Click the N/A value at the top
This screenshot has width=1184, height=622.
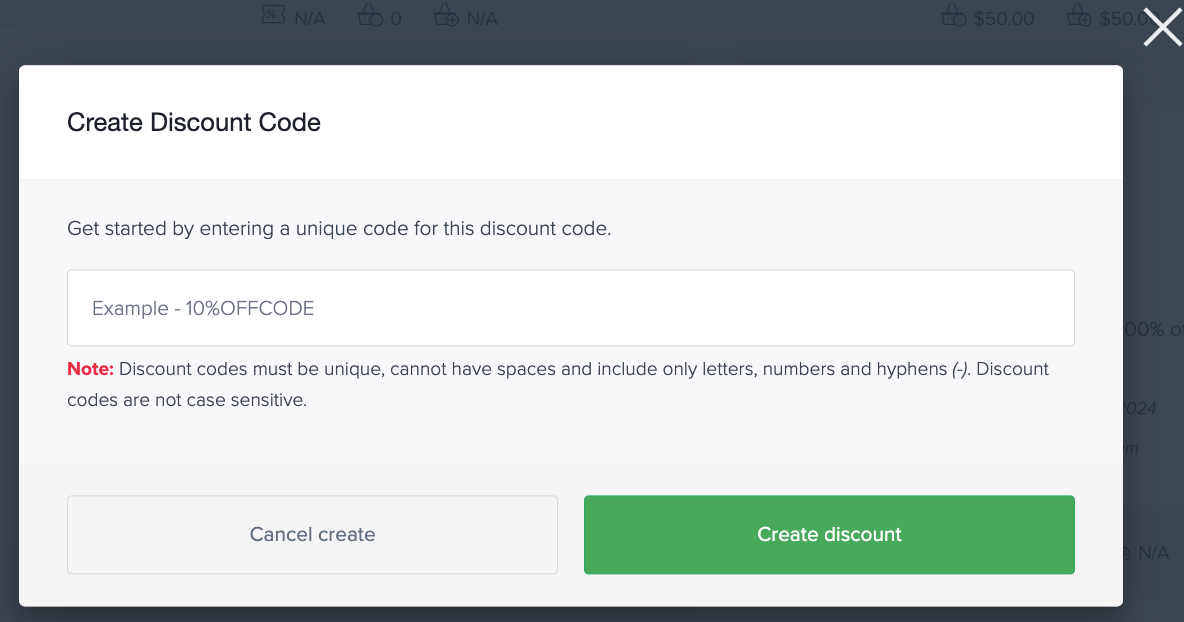click(310, 17)
